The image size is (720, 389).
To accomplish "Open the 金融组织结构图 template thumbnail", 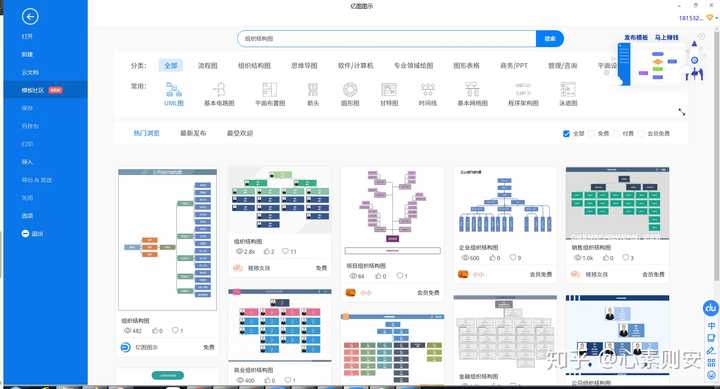I will (x=504, y=332).
